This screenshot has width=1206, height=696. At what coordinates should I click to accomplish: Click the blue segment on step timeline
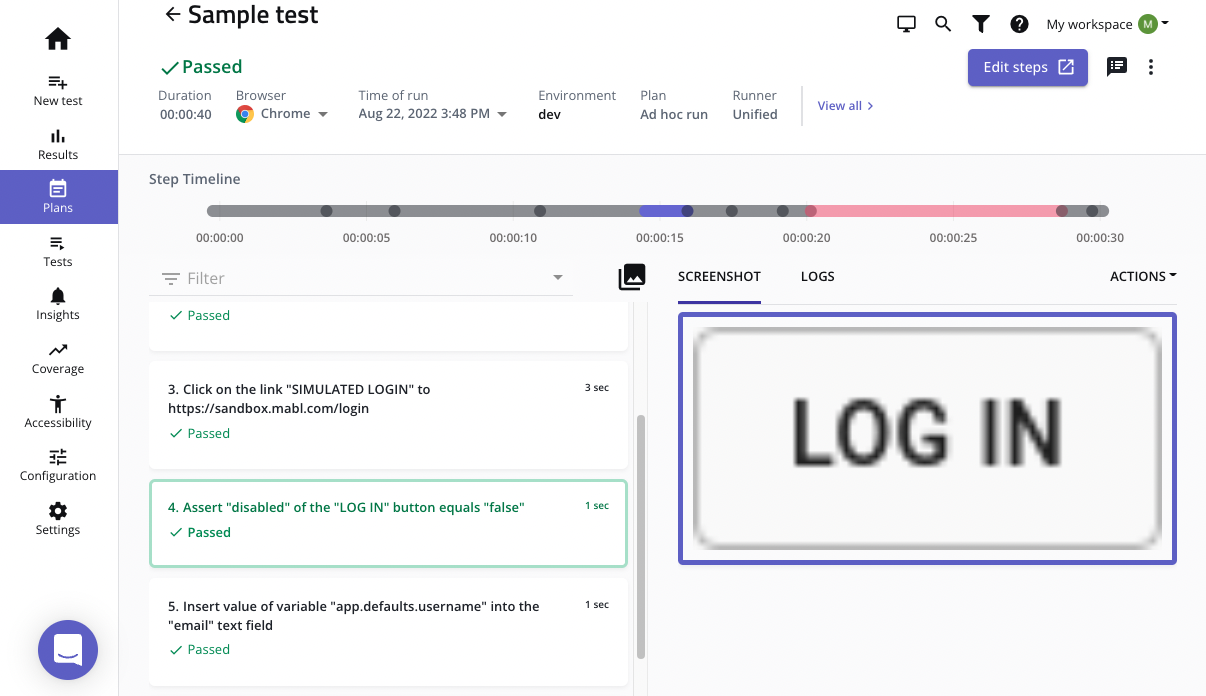coord(661,211)
